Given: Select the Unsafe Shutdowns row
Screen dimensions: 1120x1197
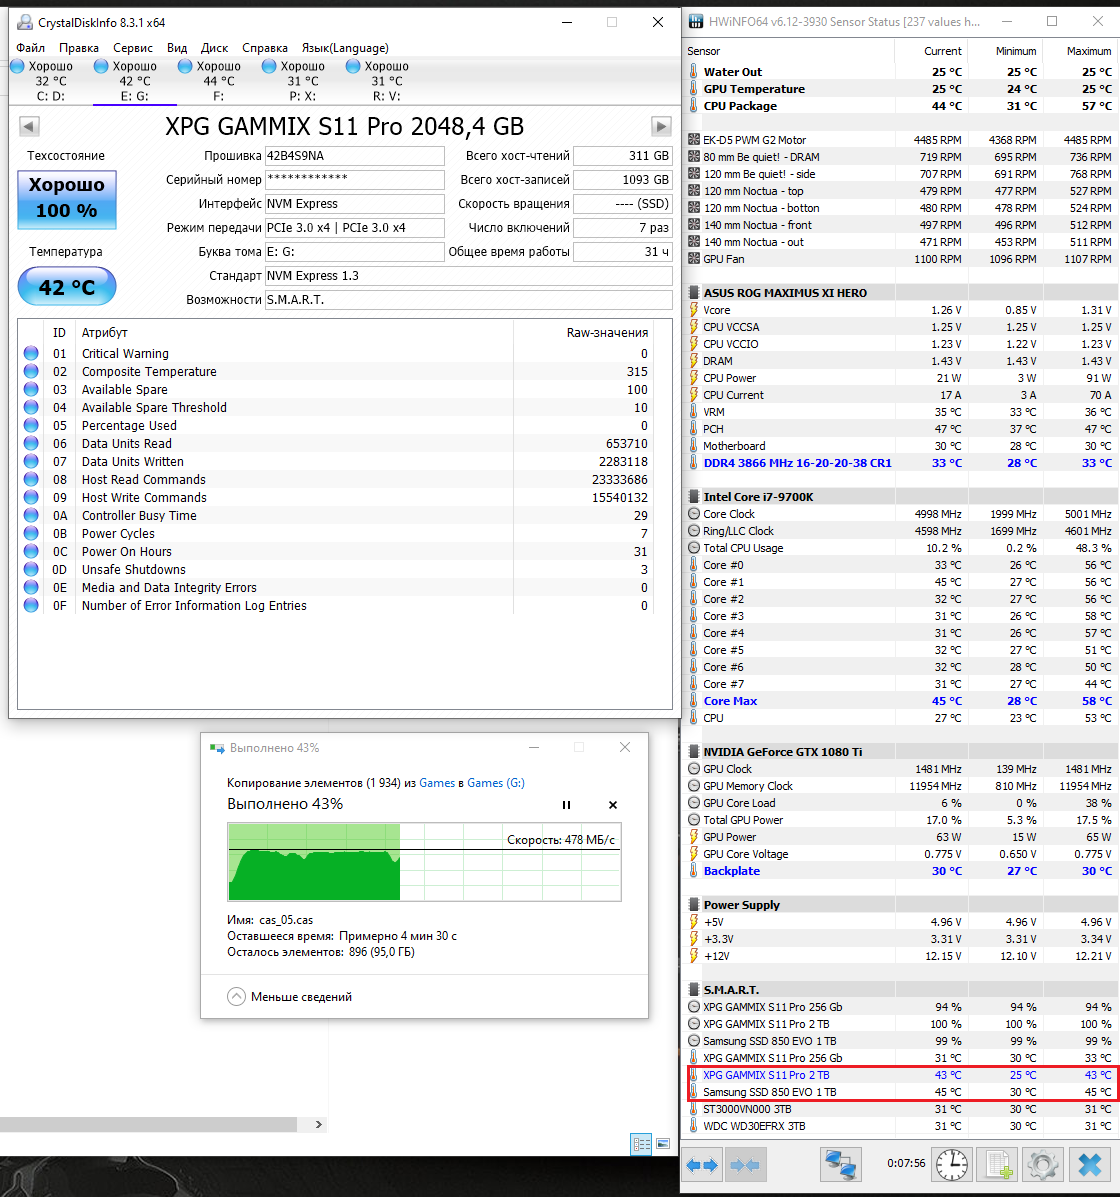Looking at the screenshot, I should [x=337, y=569].
